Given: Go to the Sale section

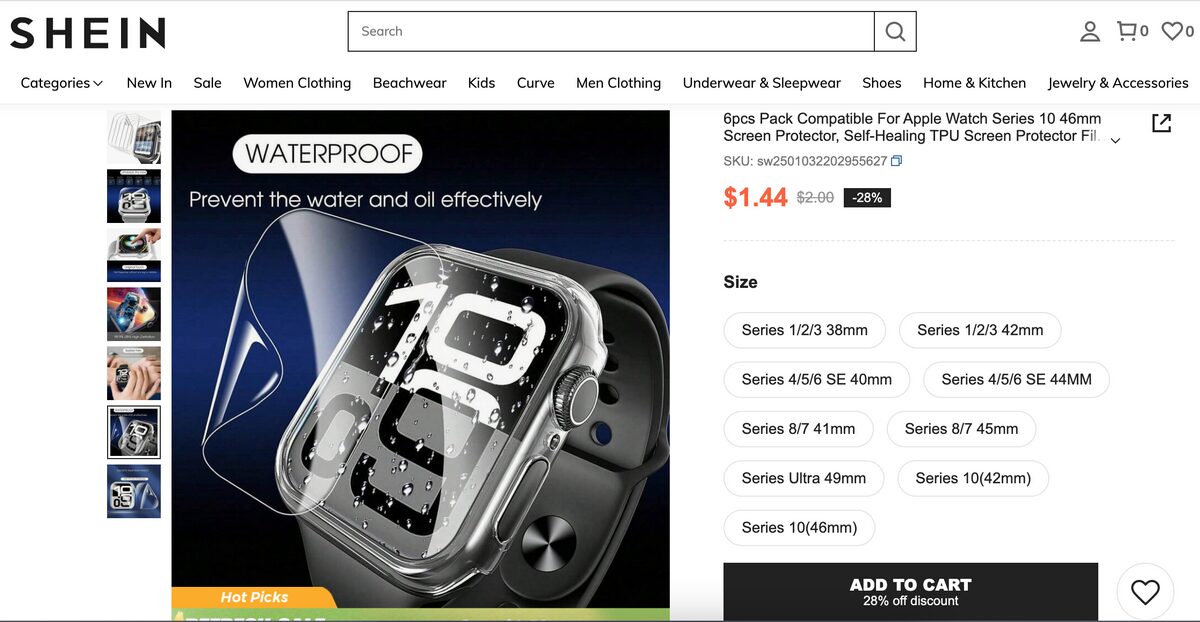Looking at the screenshot, I should (x=208, y=83).
